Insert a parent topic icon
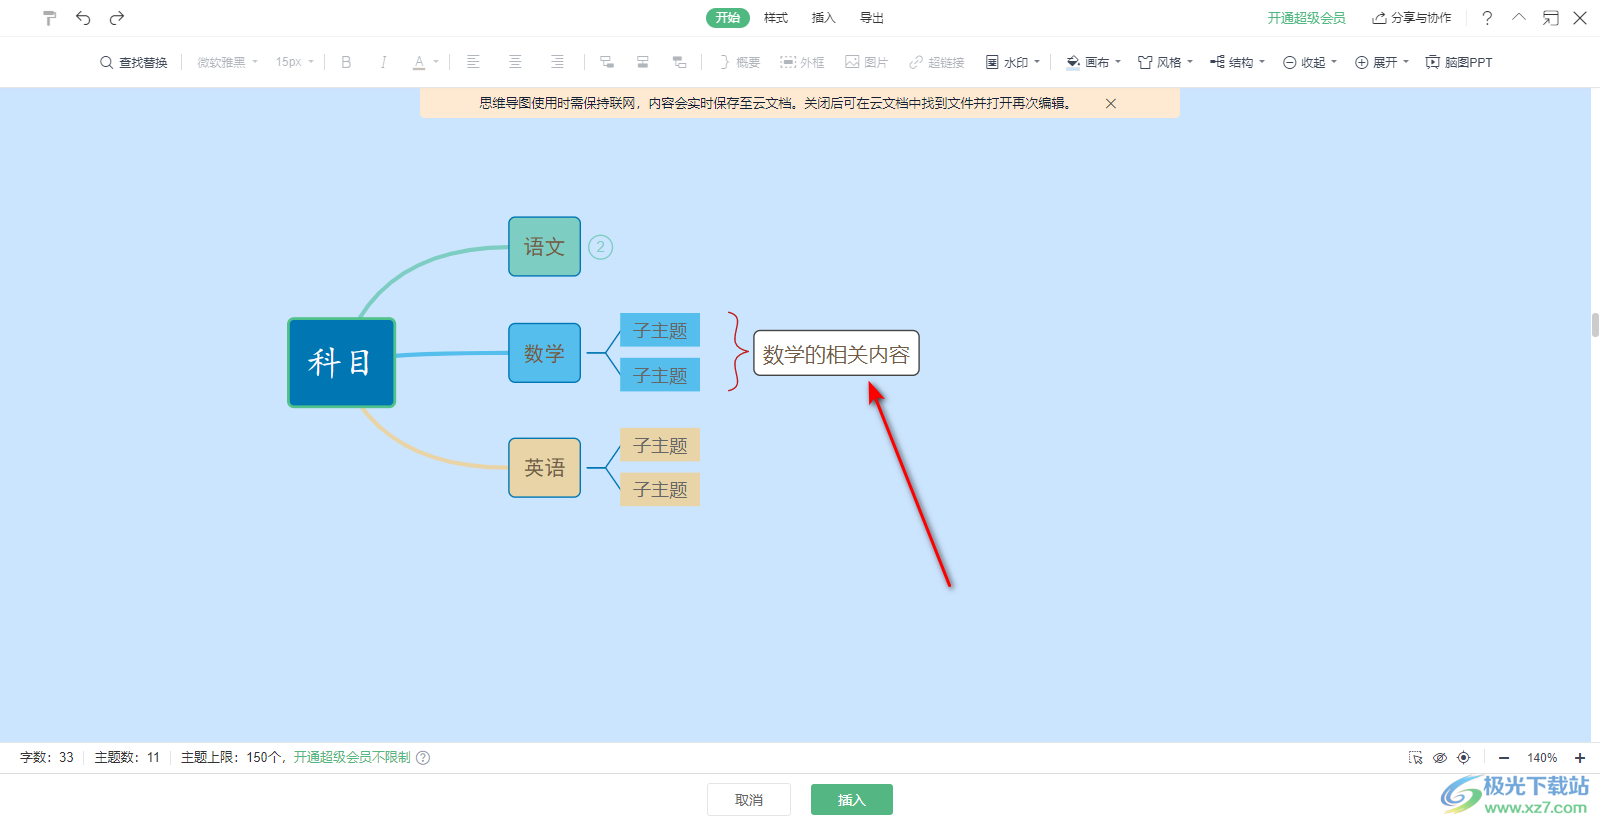 click(x=679, y=62)
